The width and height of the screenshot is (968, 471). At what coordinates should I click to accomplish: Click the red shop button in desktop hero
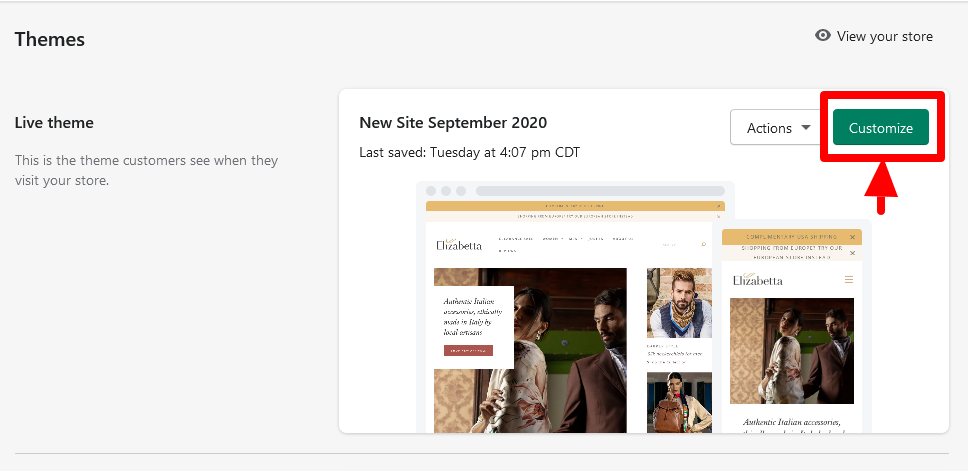pyautogui.click(x=468, y=351)
